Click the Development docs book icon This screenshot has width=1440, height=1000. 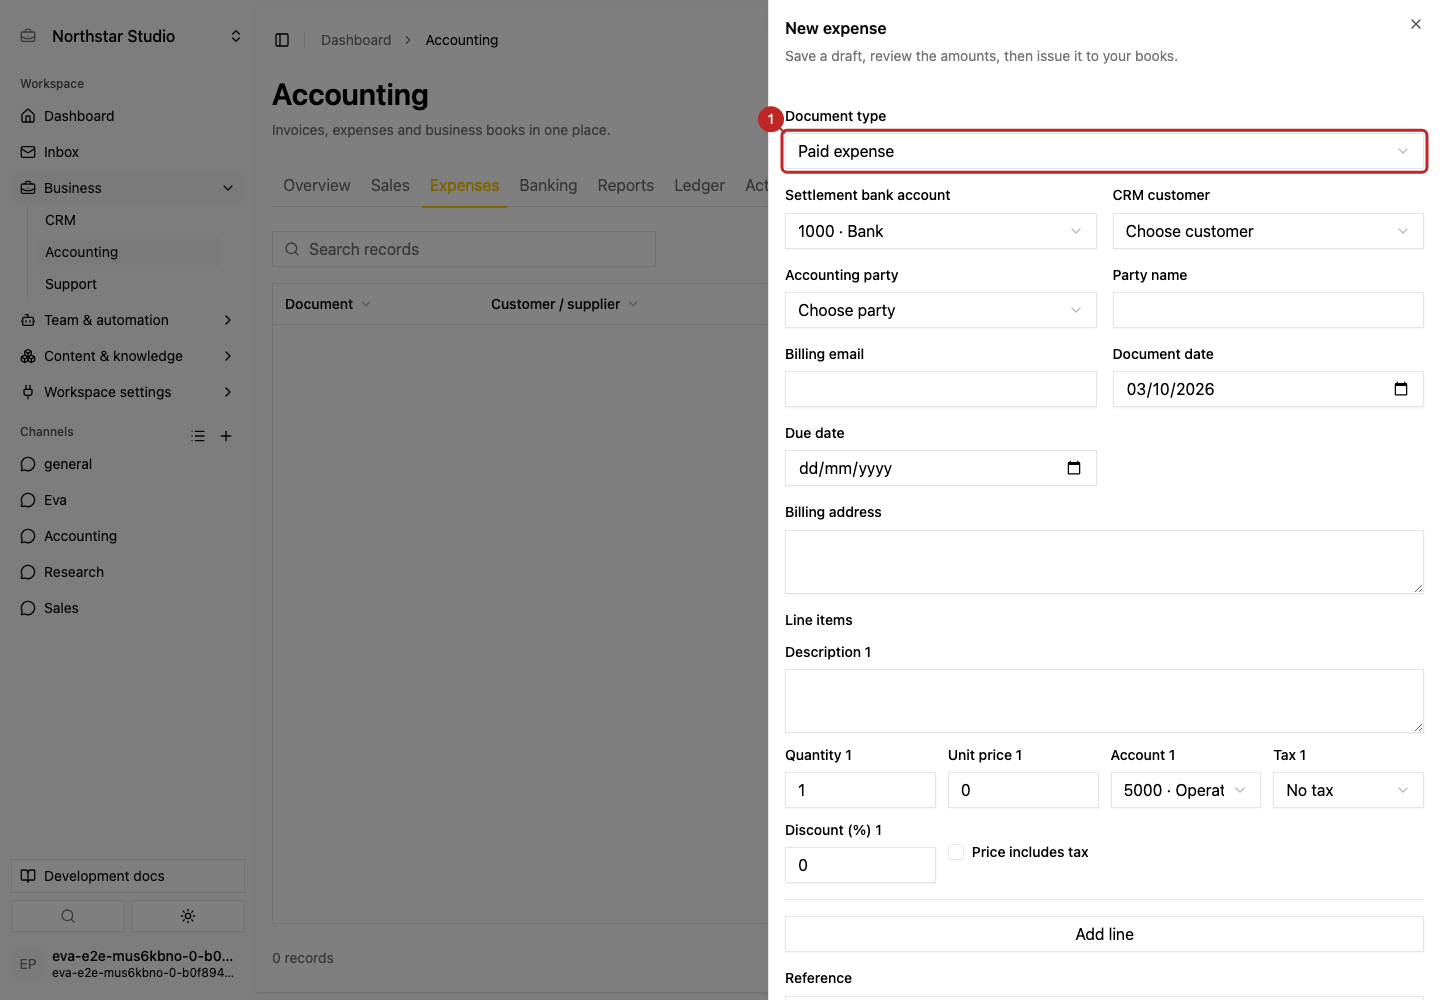[x=28, y=876]
